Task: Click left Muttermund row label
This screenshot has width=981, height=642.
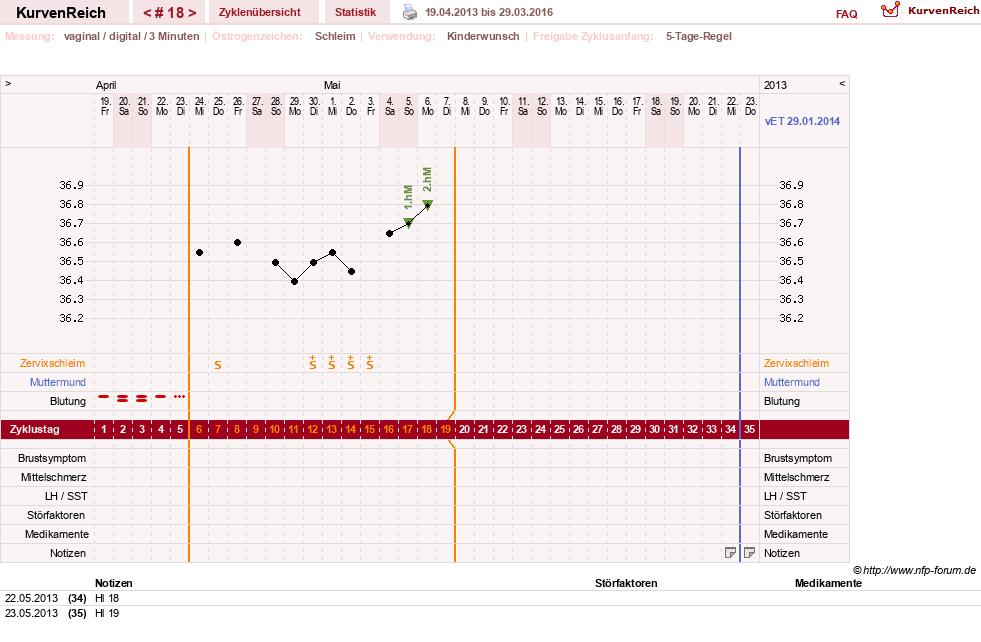Action: [x=58, y=382]
